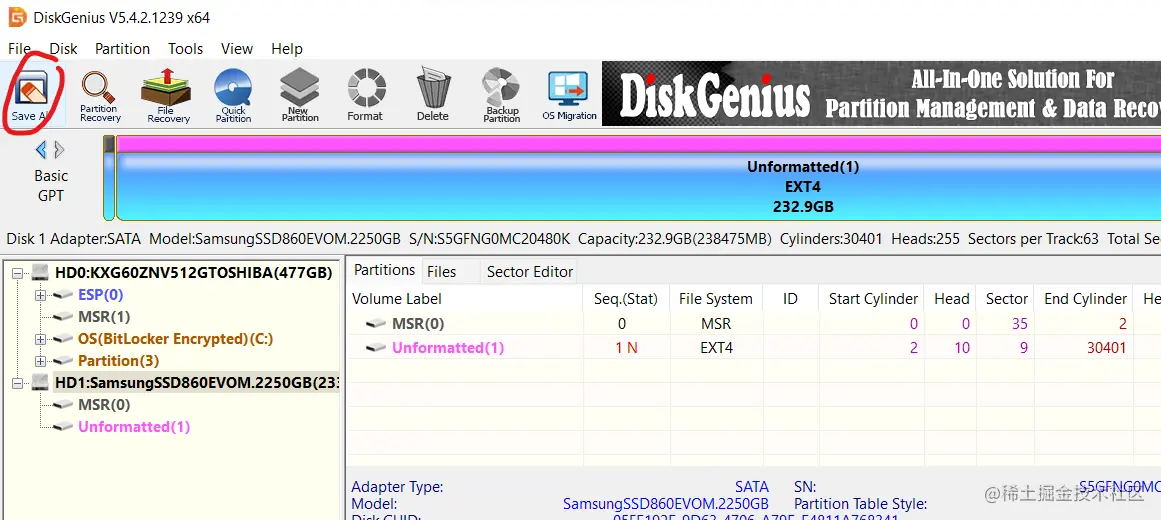Click the HD0 Toshiba disk drive icon
Image resolution: width=1161 pixels, height=520 pixels.
(x=41, y=273)
